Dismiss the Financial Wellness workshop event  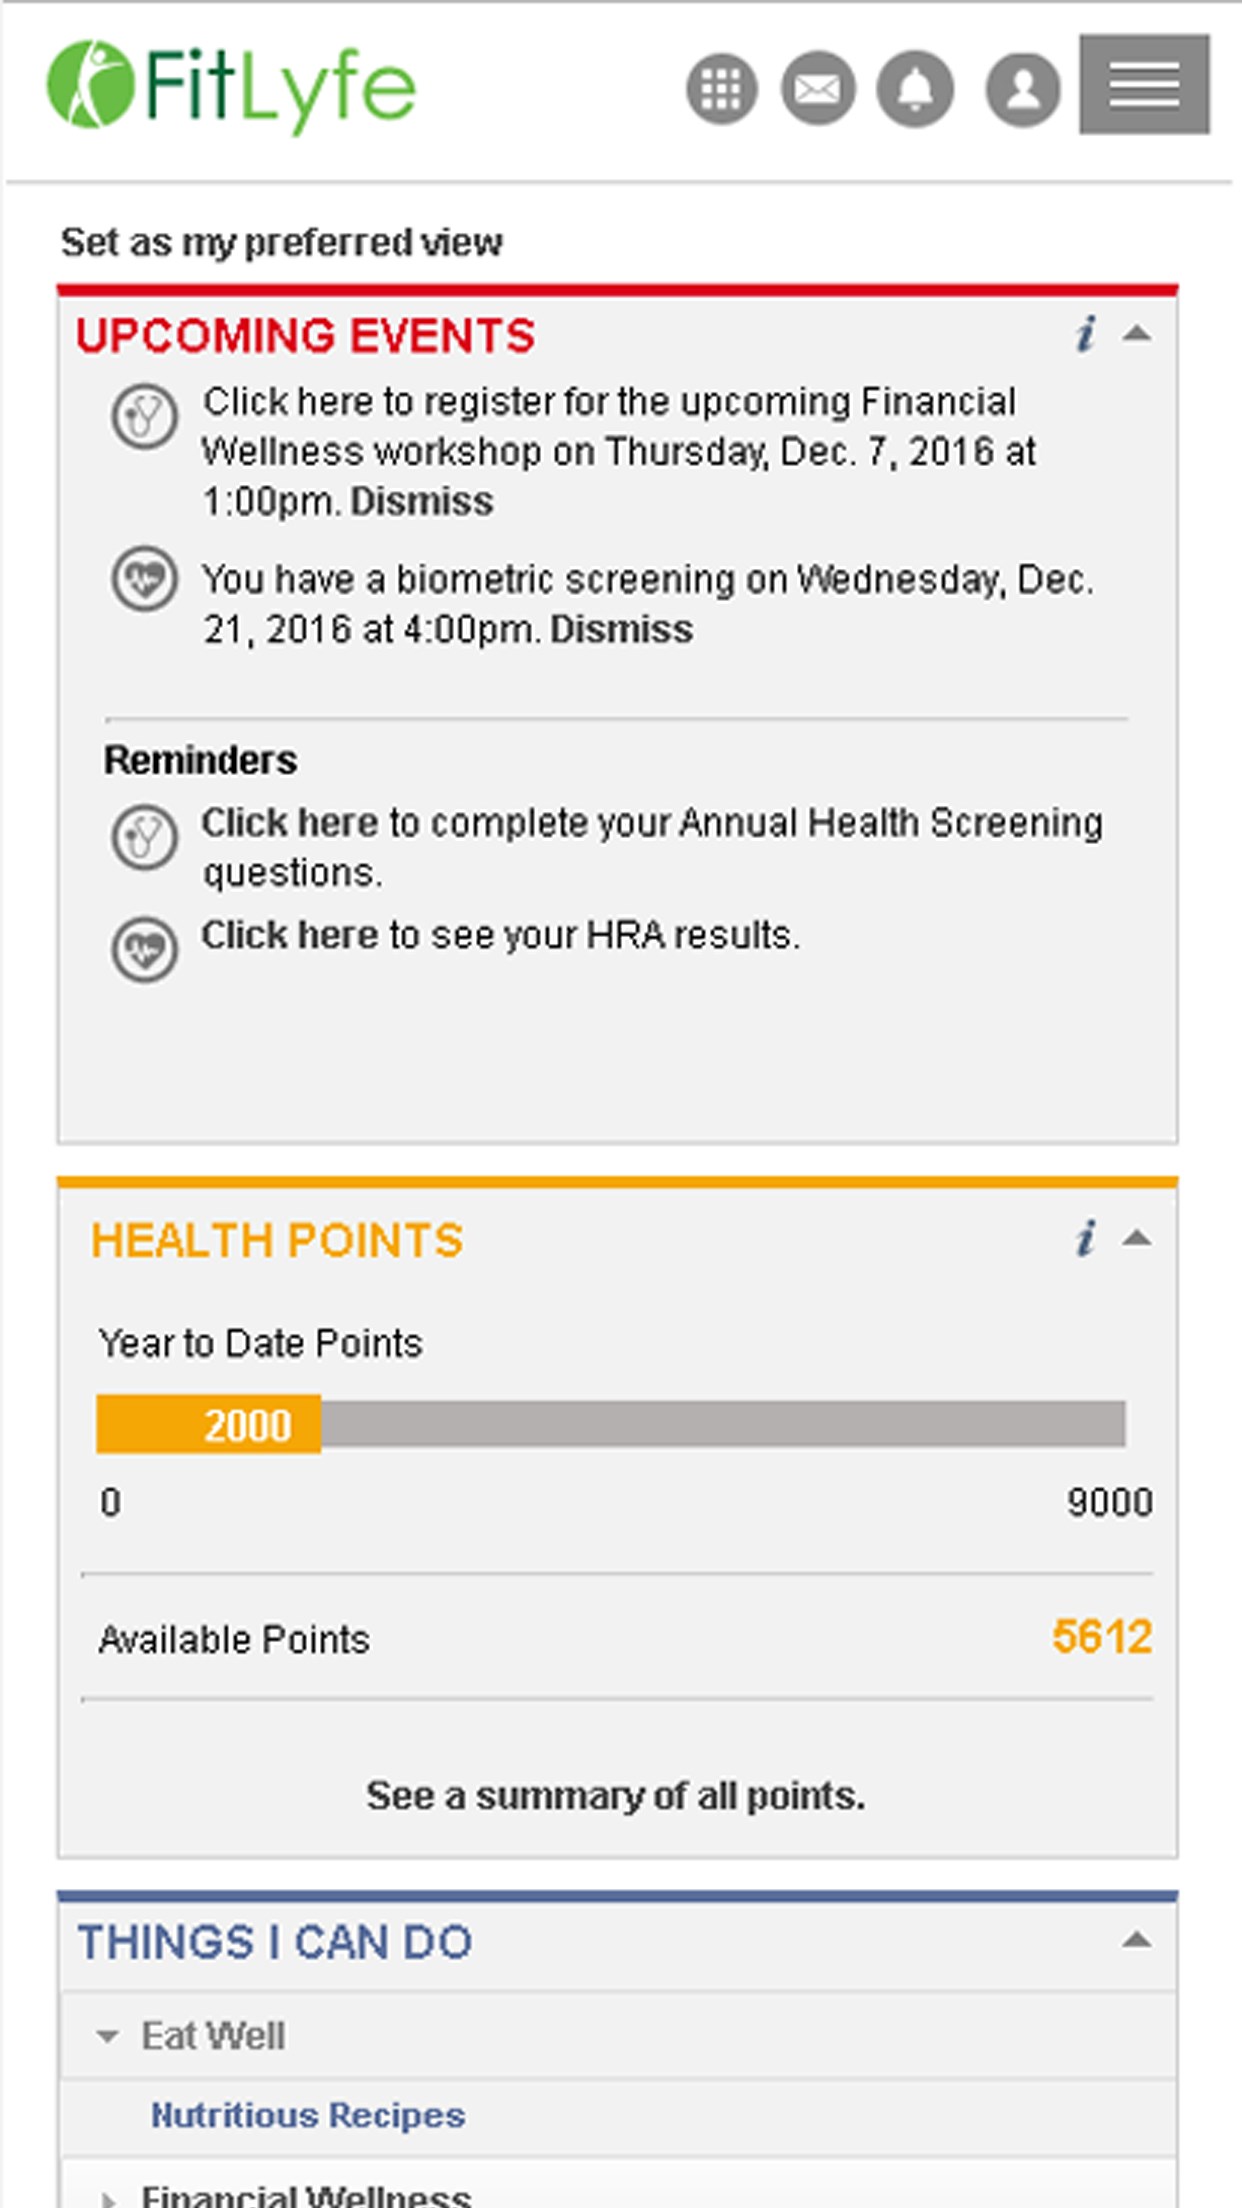(421, 502)
